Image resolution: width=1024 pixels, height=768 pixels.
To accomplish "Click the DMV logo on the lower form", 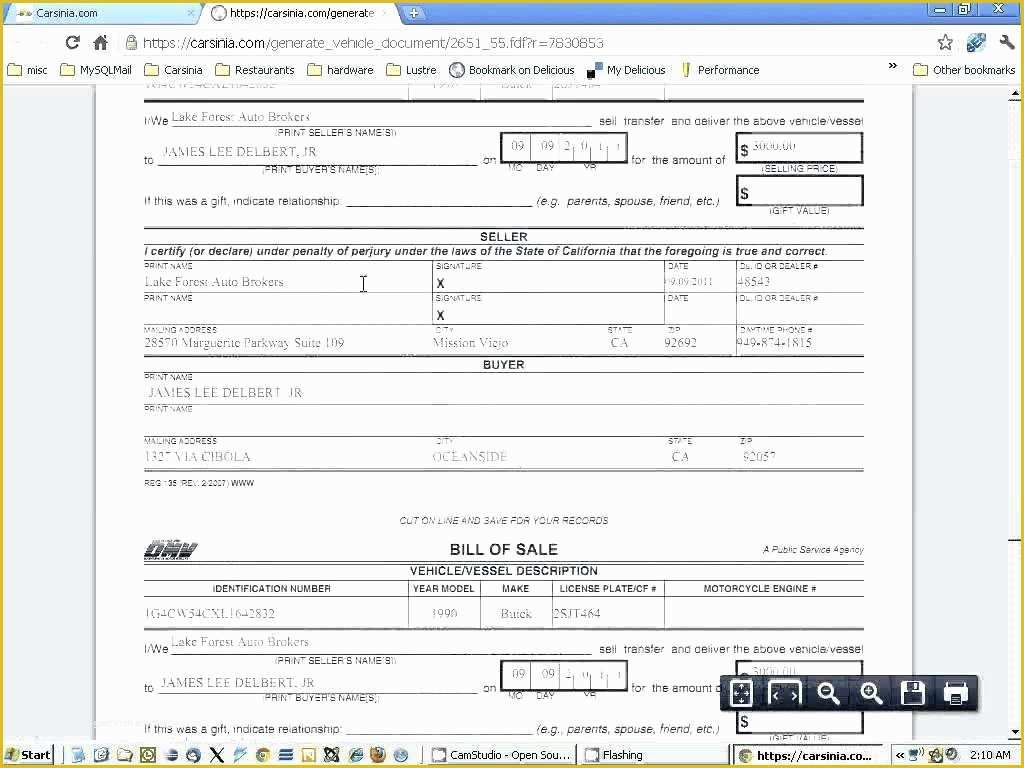I will [170, 550].
